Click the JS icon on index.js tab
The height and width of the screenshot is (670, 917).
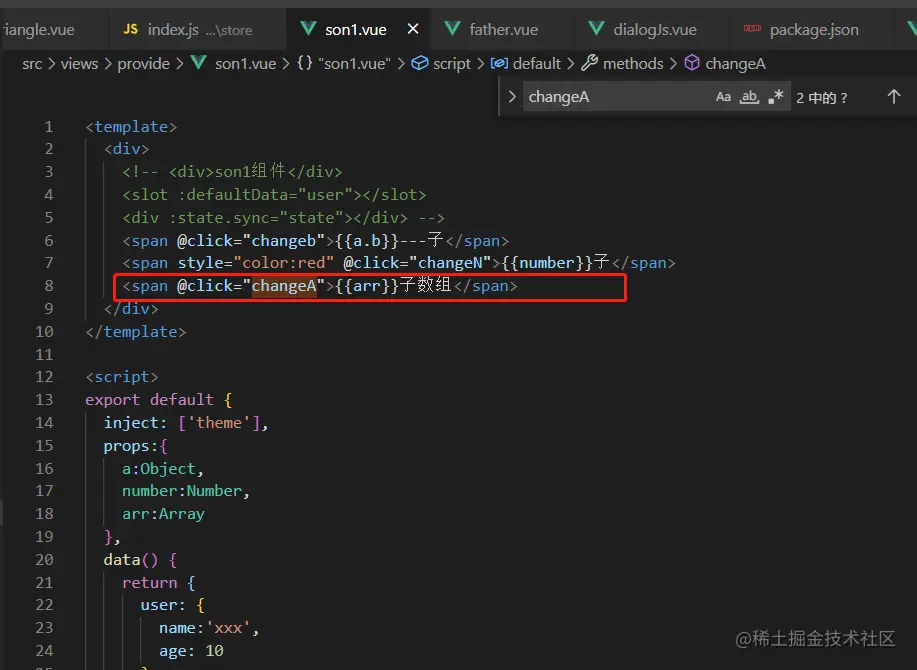point(130,29)
